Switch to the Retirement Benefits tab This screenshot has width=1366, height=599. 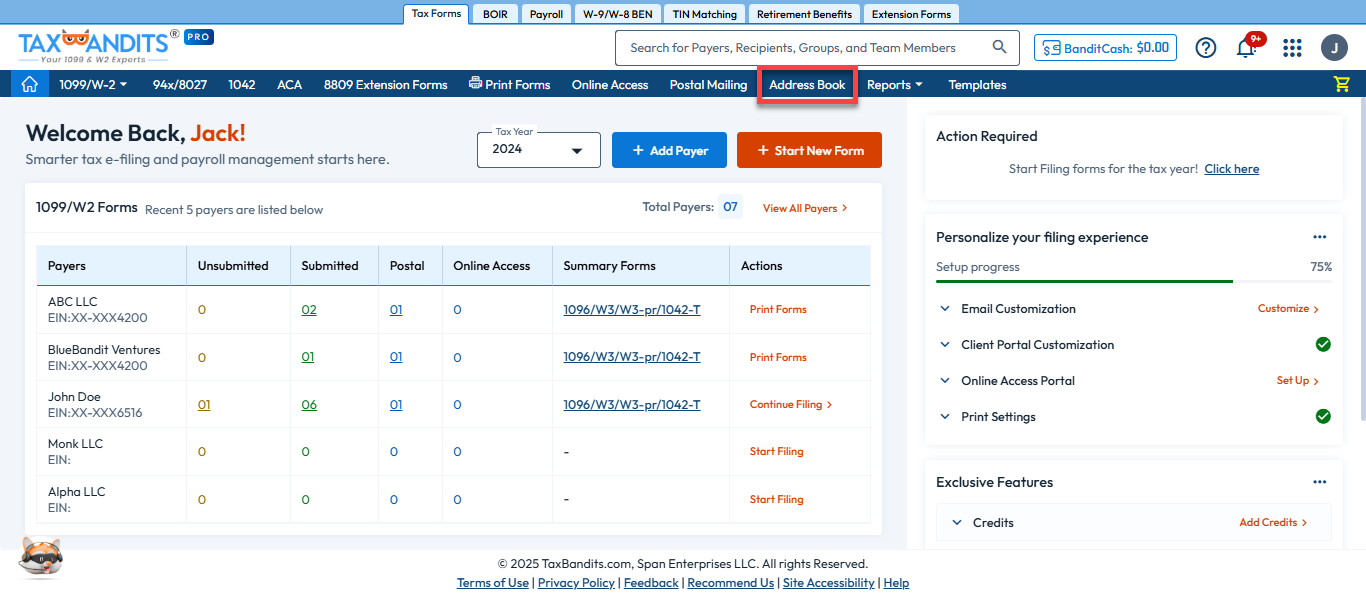(x=804, y=14)
